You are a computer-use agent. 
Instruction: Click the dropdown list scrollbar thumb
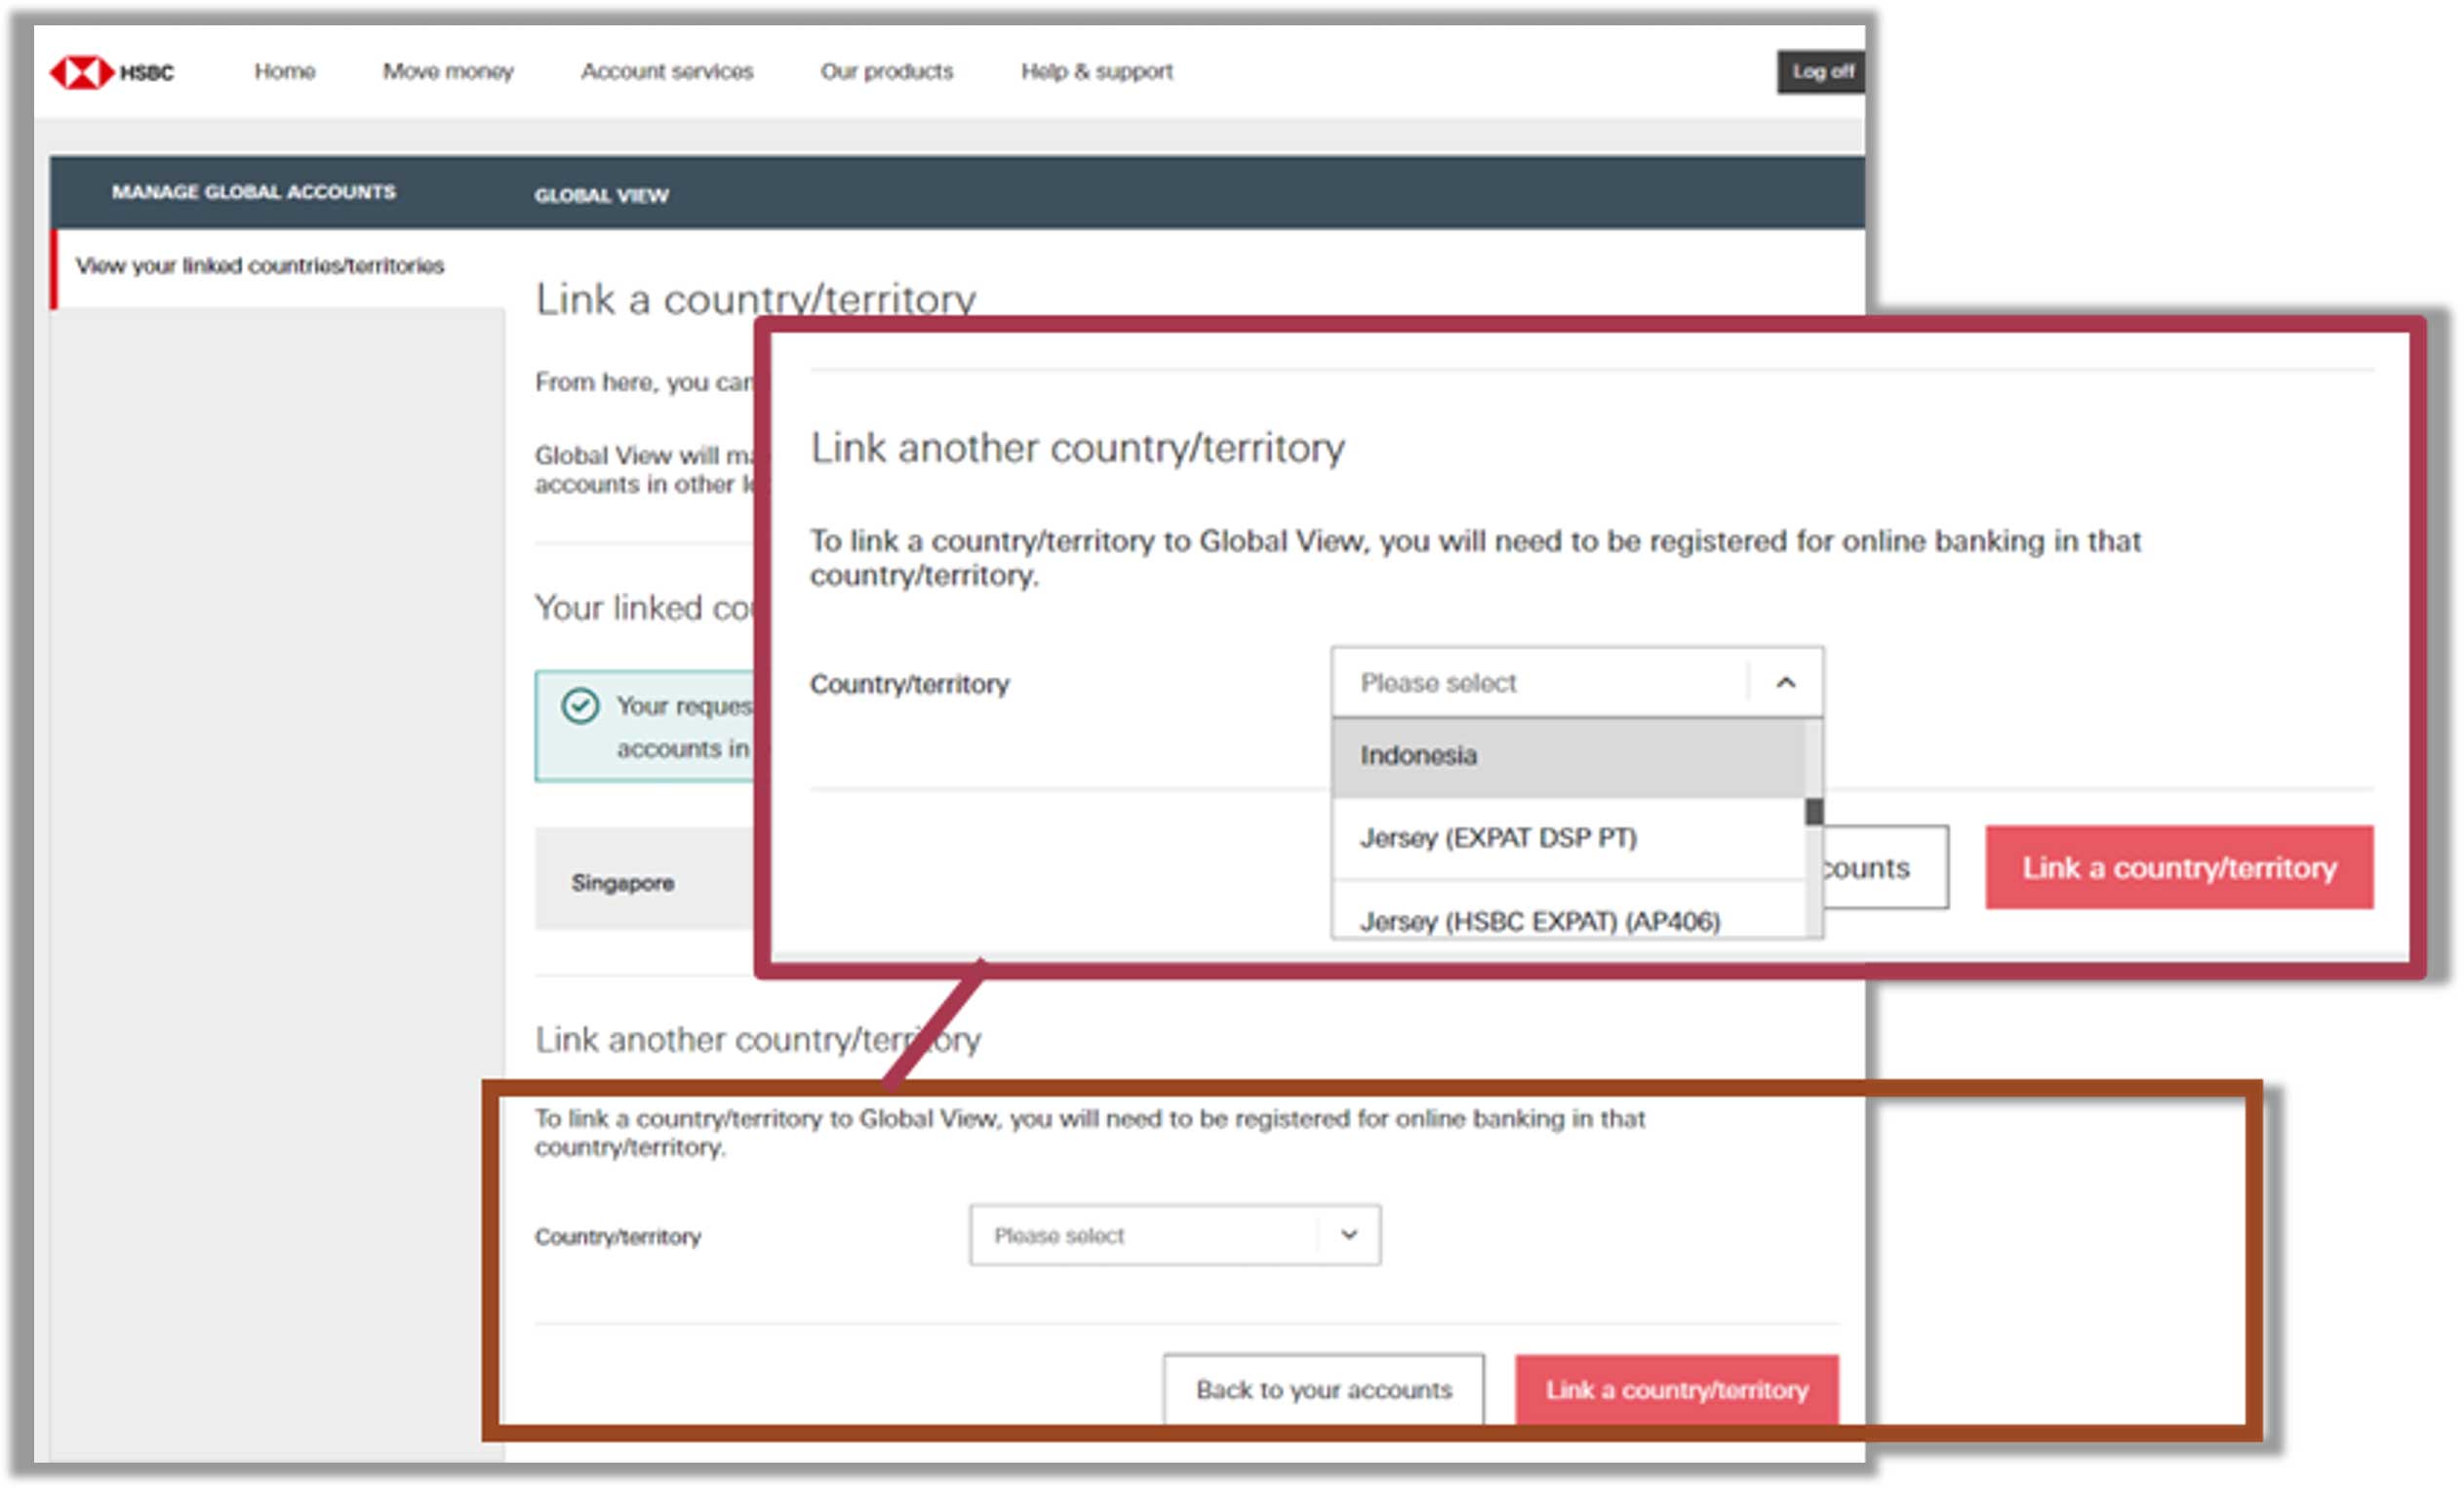pyautogui.click(x=1814, y=811)
